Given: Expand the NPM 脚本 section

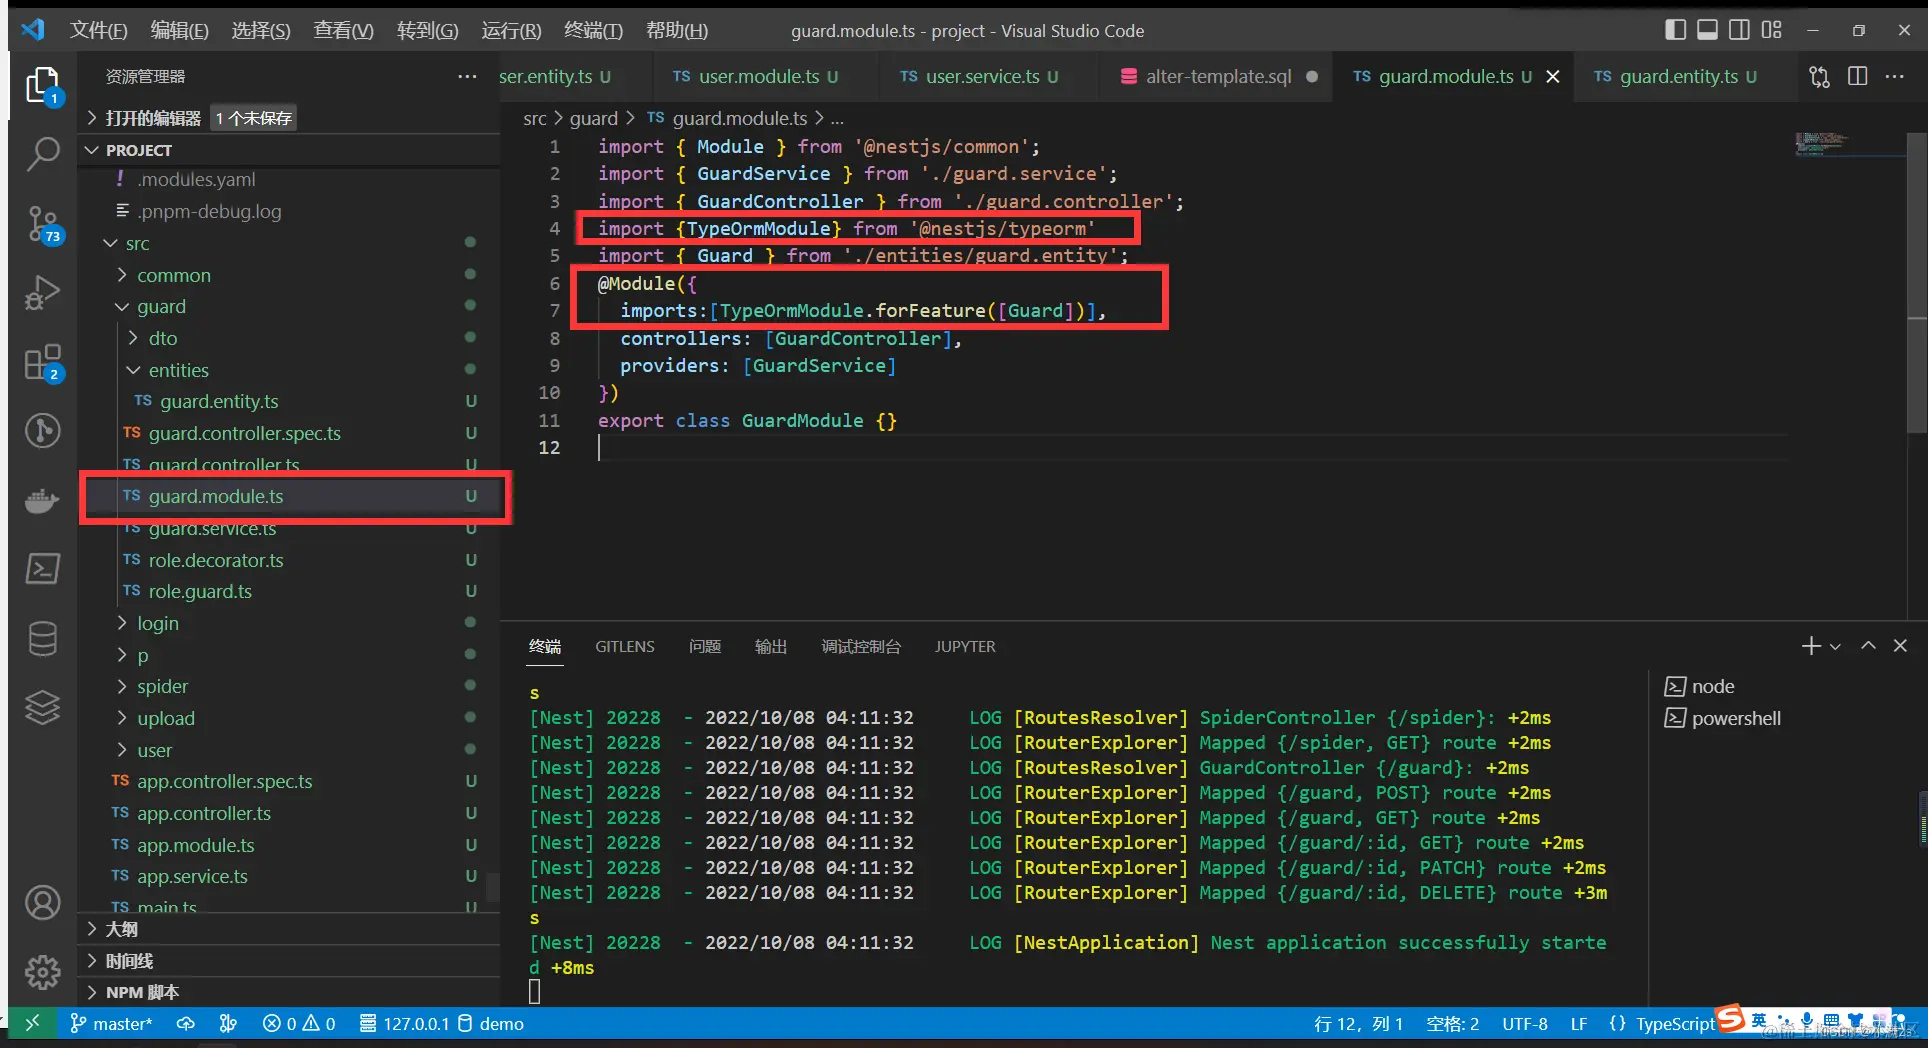Looking at the screenshot, I should click(290, 992).
